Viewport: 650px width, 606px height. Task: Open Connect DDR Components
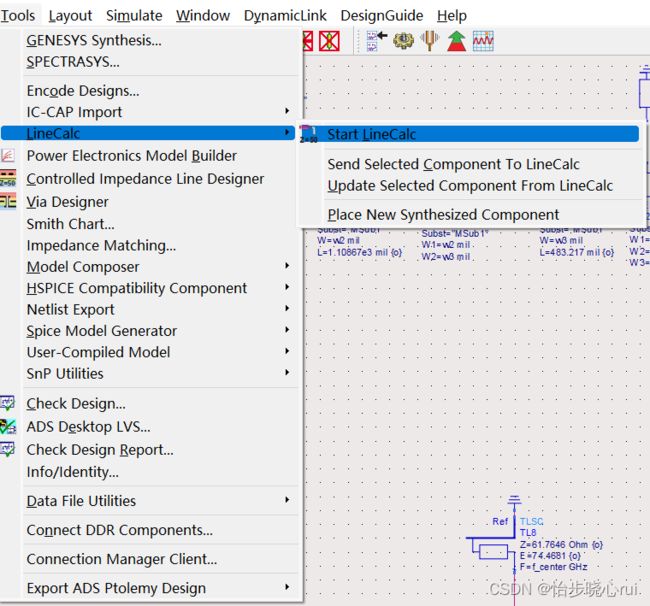(x=119, y=530)
